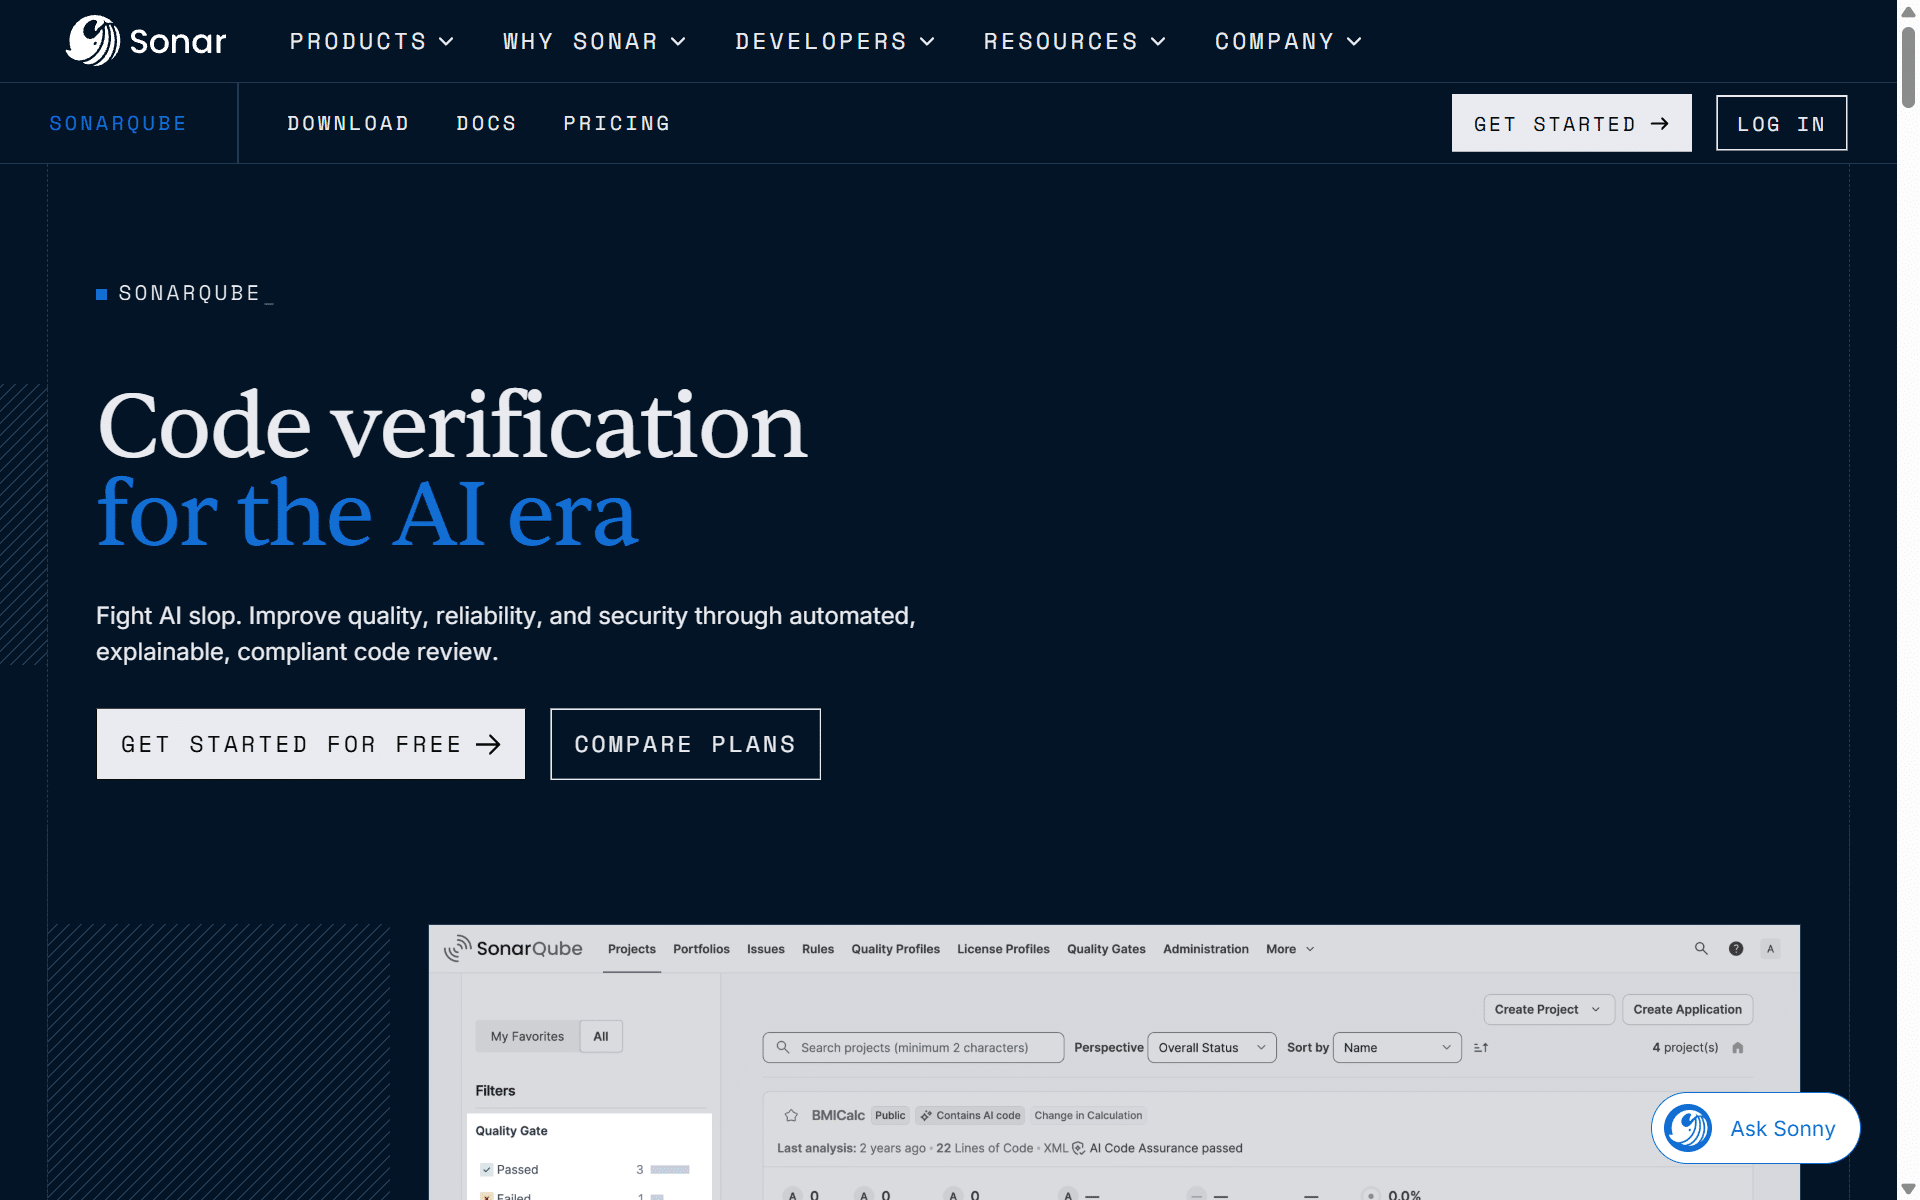Favorite BMICalc with the star icon

point(791,1115)
